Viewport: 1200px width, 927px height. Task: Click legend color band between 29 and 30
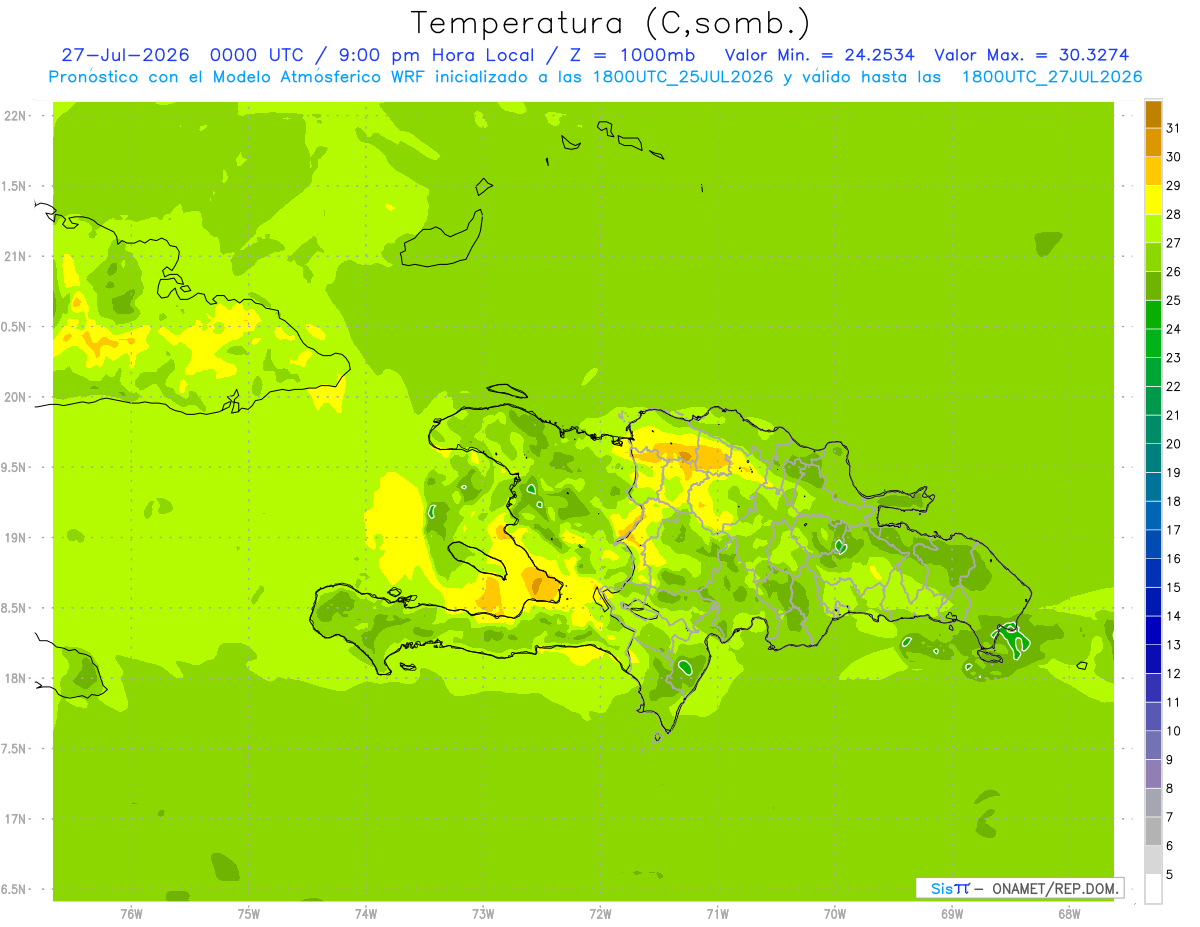pyautogui.click(x=1153, y=171)
